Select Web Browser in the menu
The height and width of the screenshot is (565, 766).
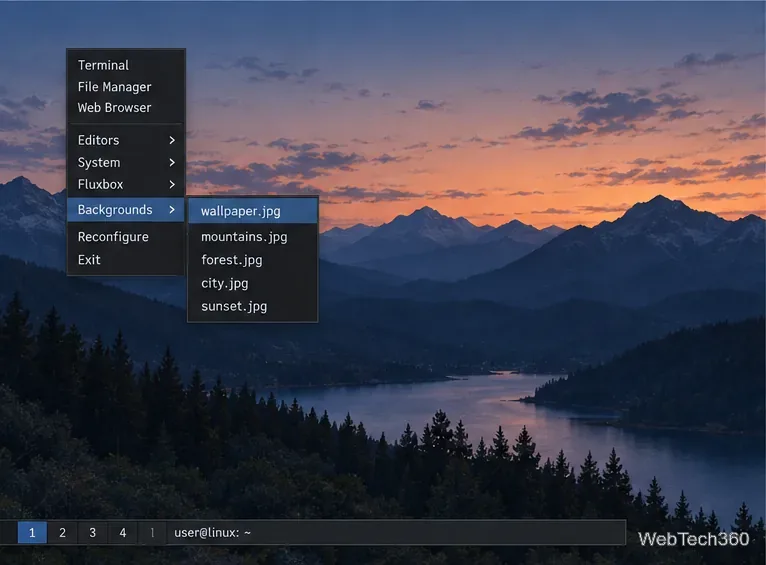coord(126,107)
